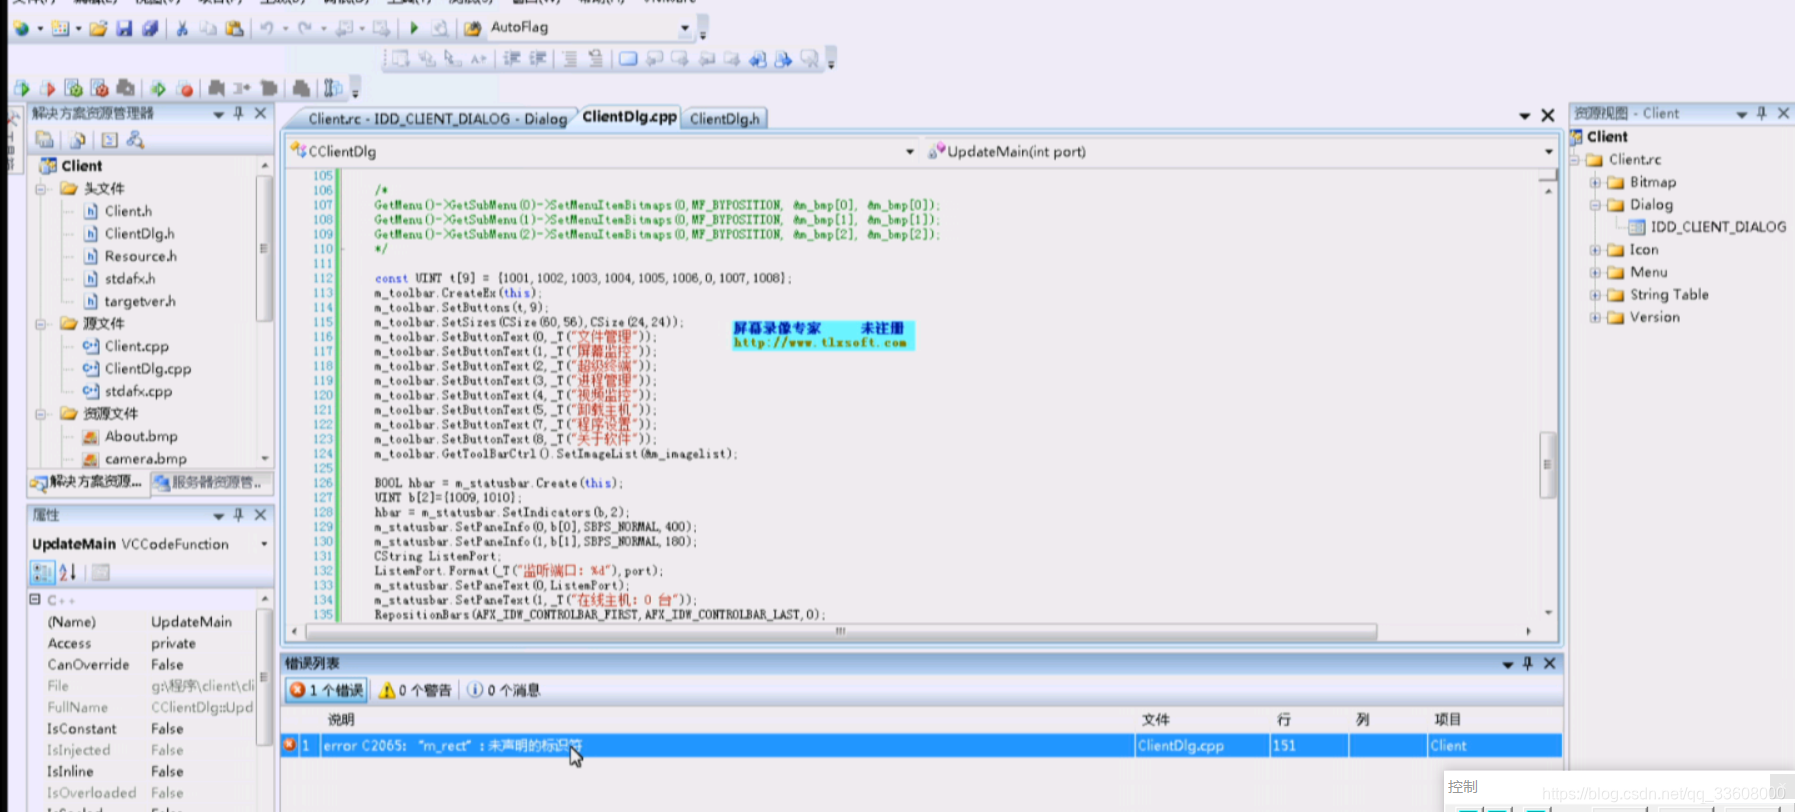Click the Copy icon in the toolbar
1795x812 pixels.
208,28
